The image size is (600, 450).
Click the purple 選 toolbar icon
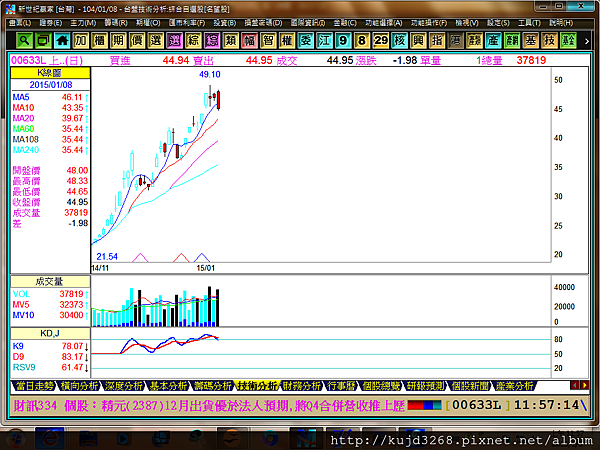[x=174, y=41]
